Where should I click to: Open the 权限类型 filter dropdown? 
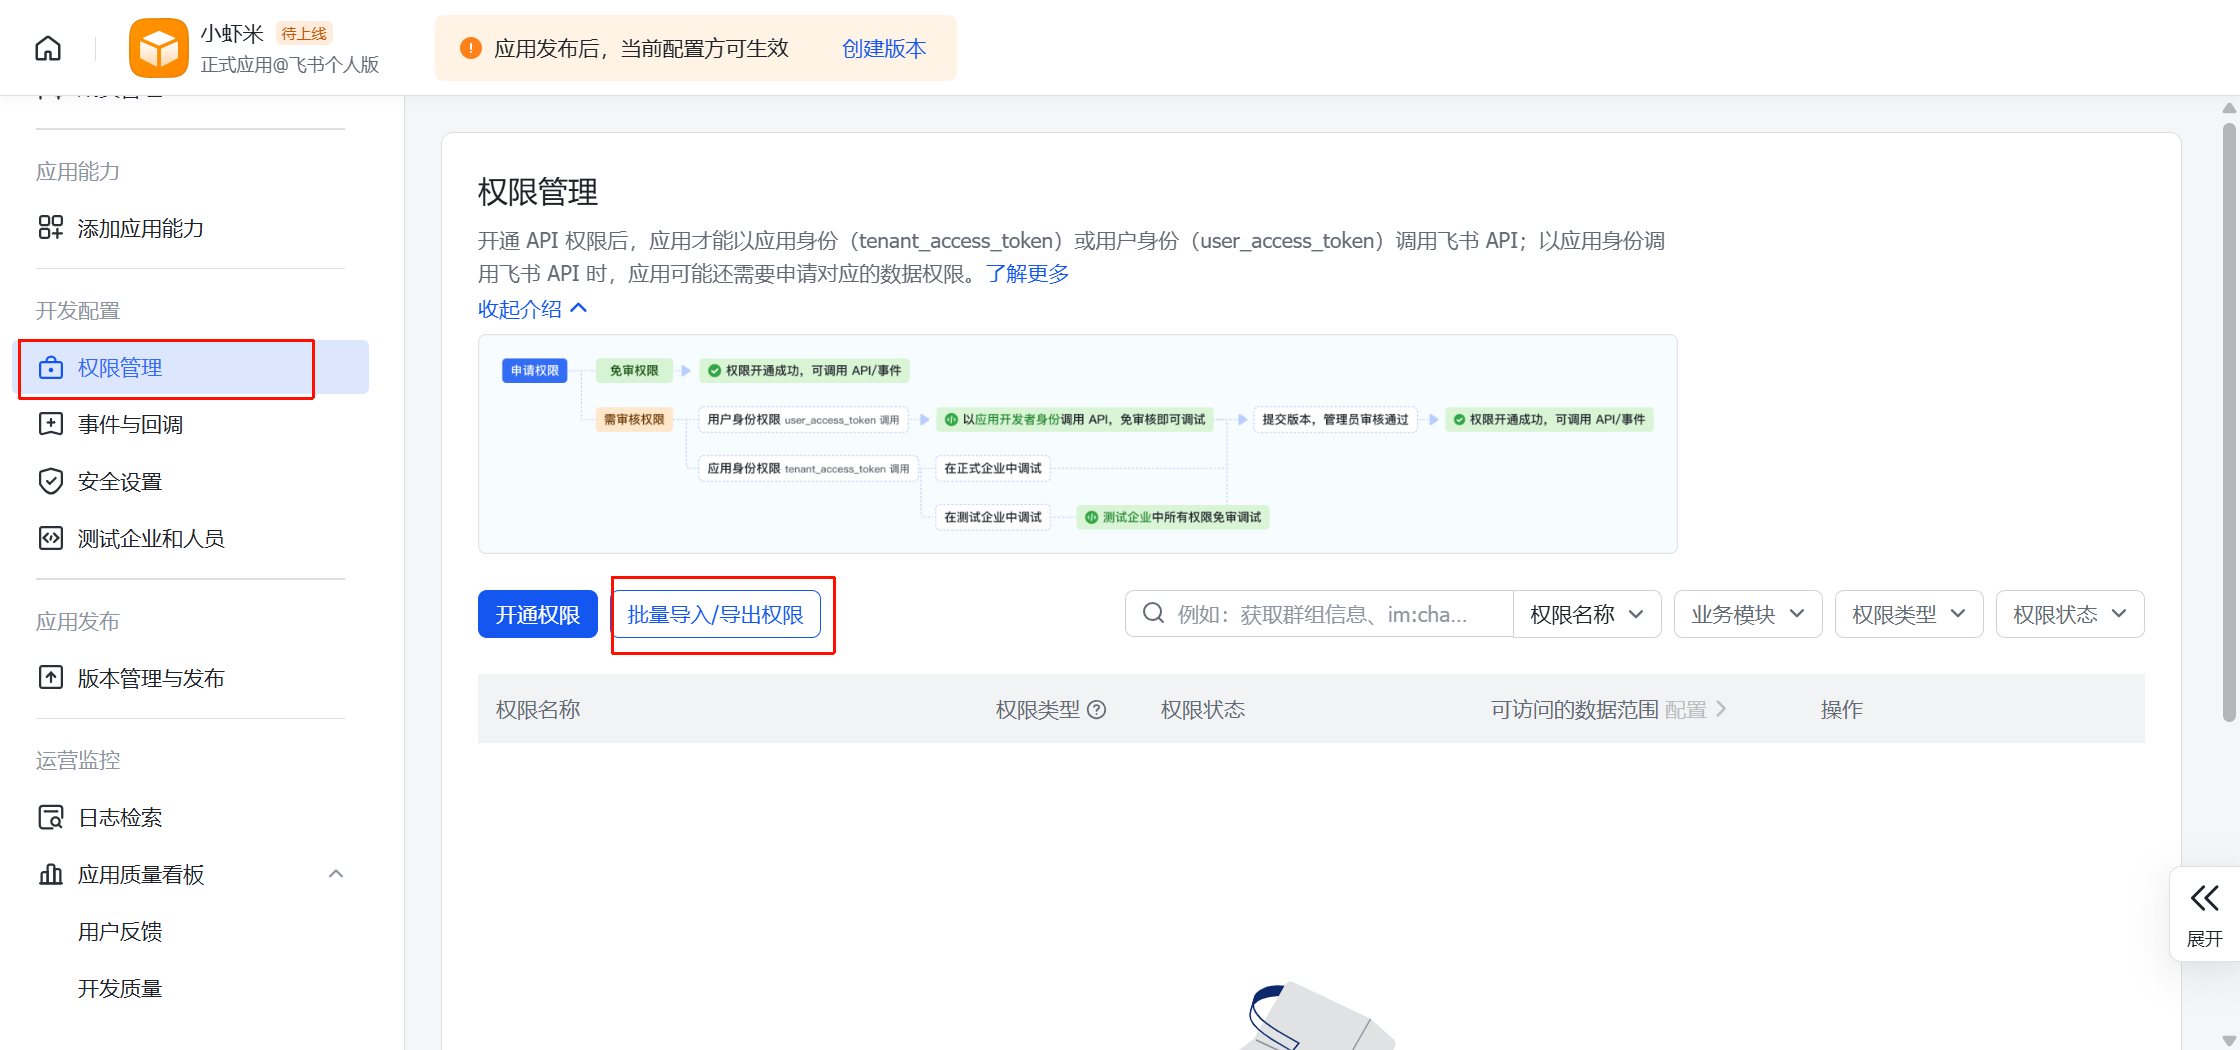pos(1908,614)
